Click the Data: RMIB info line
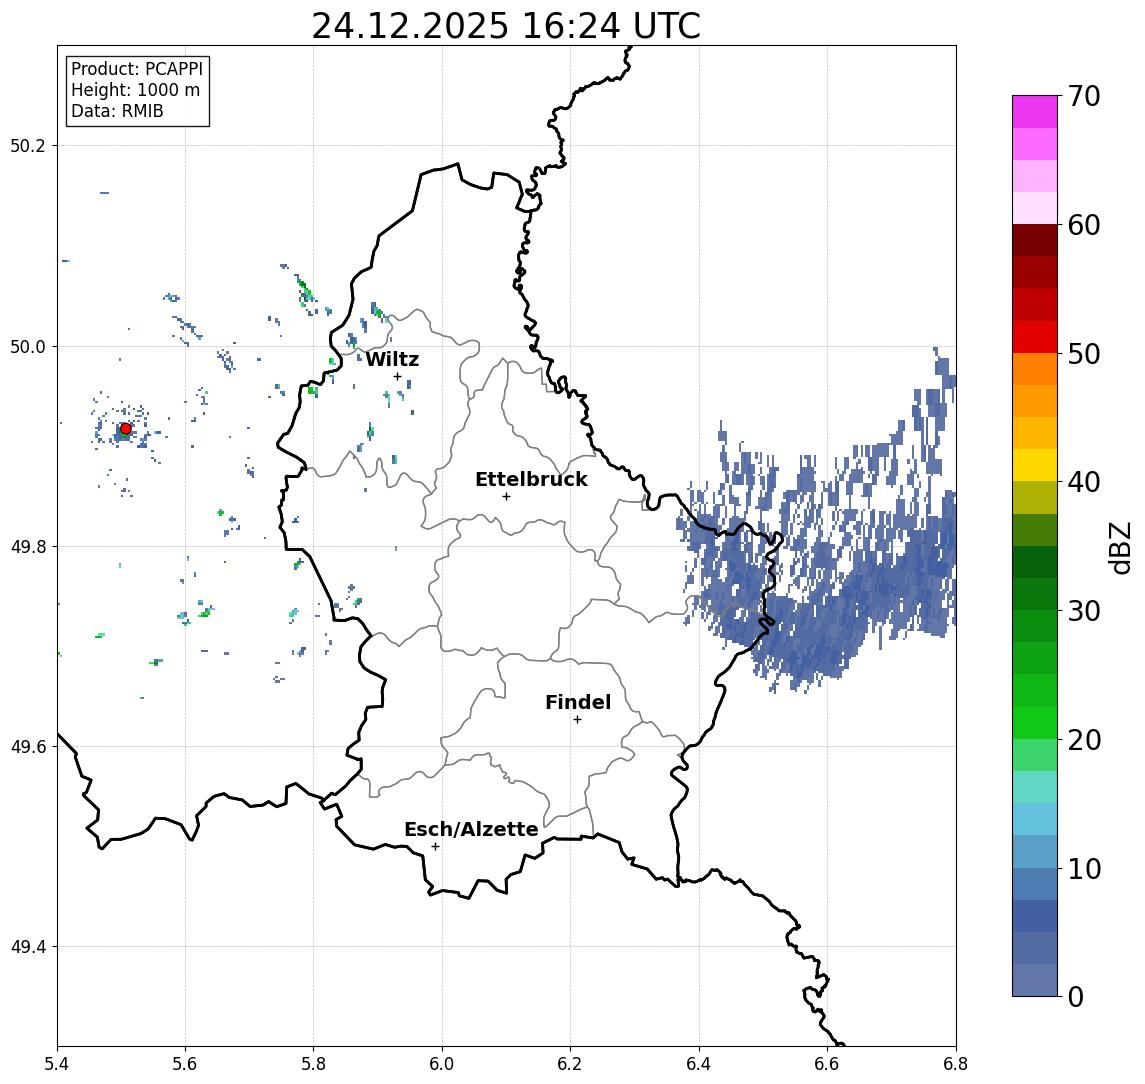The width and height of the screenshot is (1145, 1084). click(x=117, y=111)
